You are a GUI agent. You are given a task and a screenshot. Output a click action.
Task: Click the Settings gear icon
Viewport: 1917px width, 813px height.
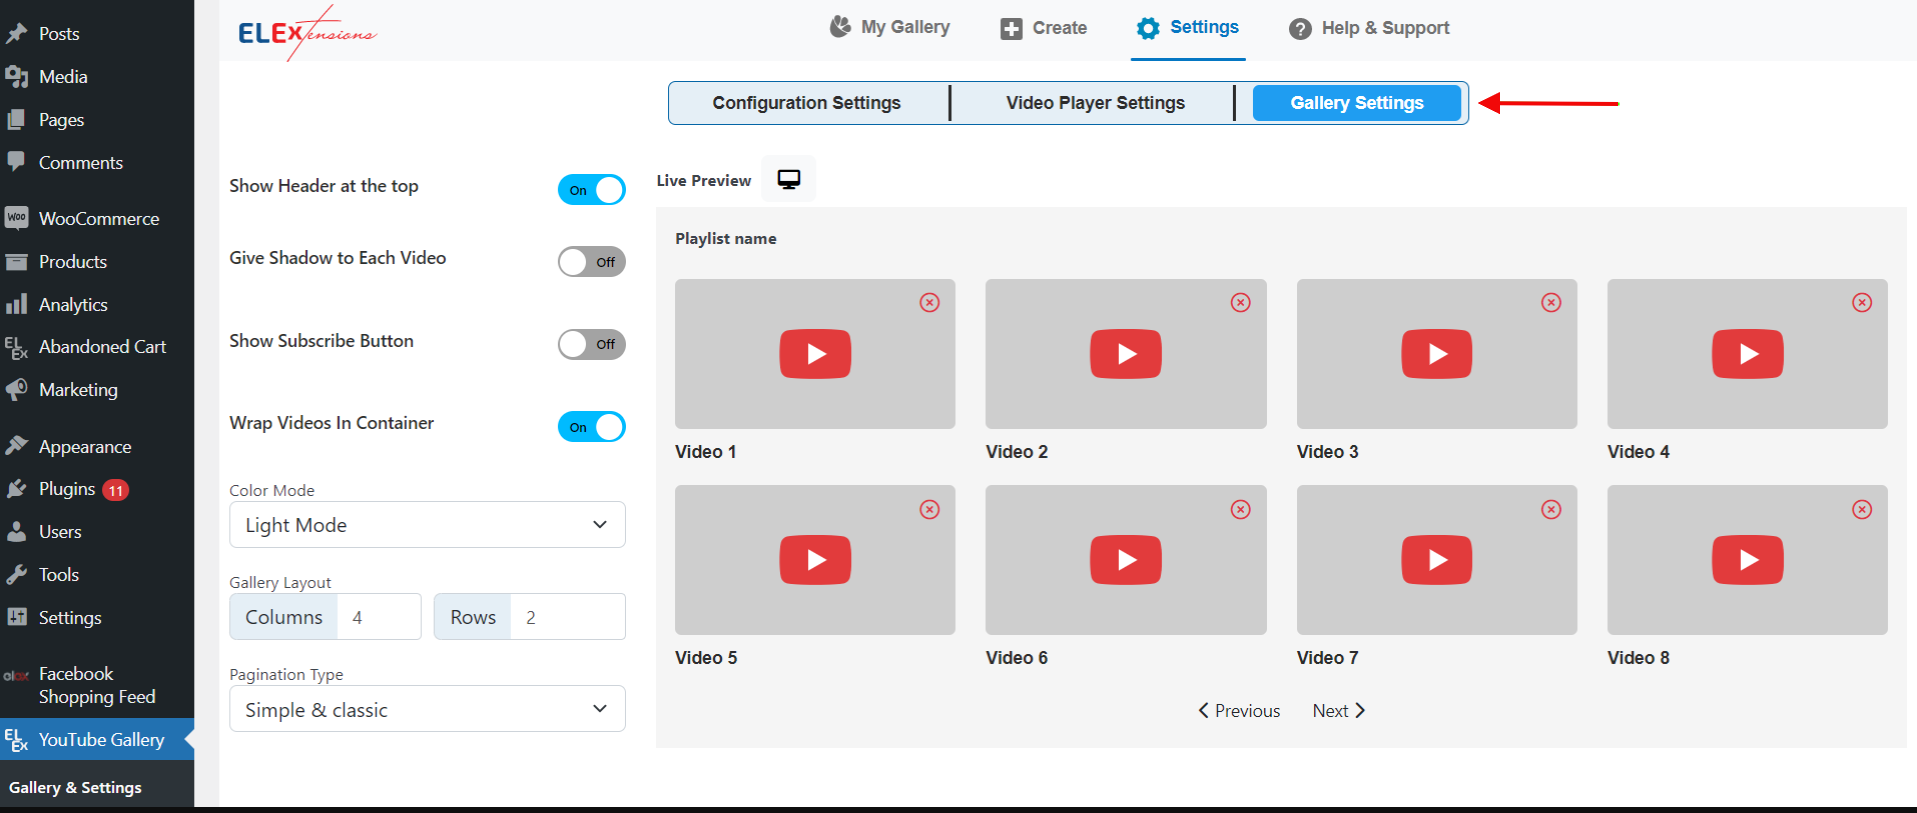click(x=1148, y=28)
